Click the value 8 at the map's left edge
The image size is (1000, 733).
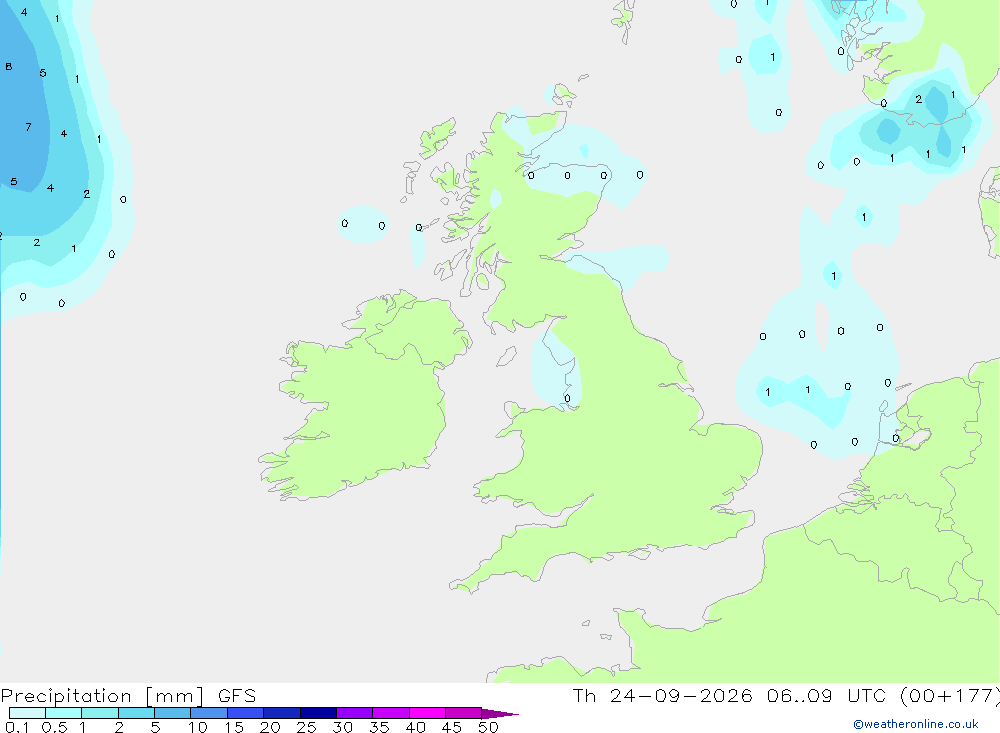click(x=8, y=66)
